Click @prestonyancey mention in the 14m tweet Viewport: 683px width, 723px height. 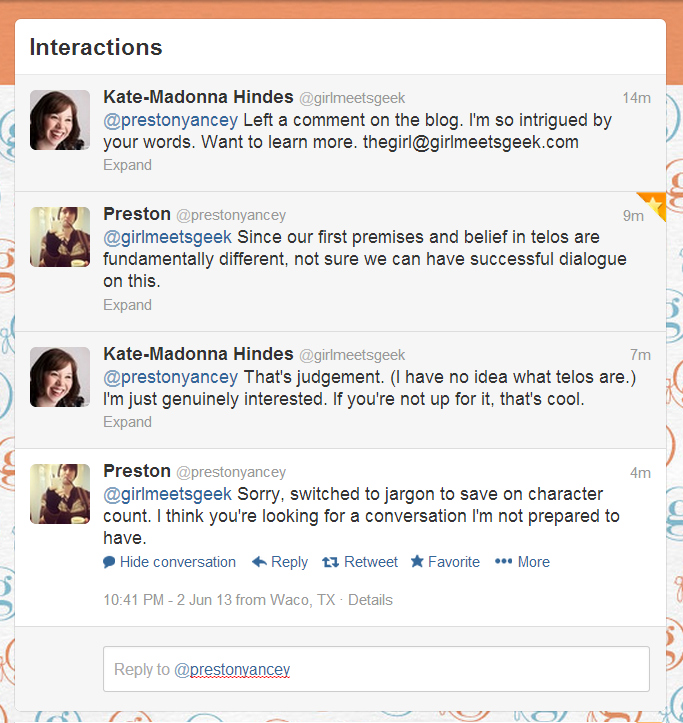coord(171,120)
